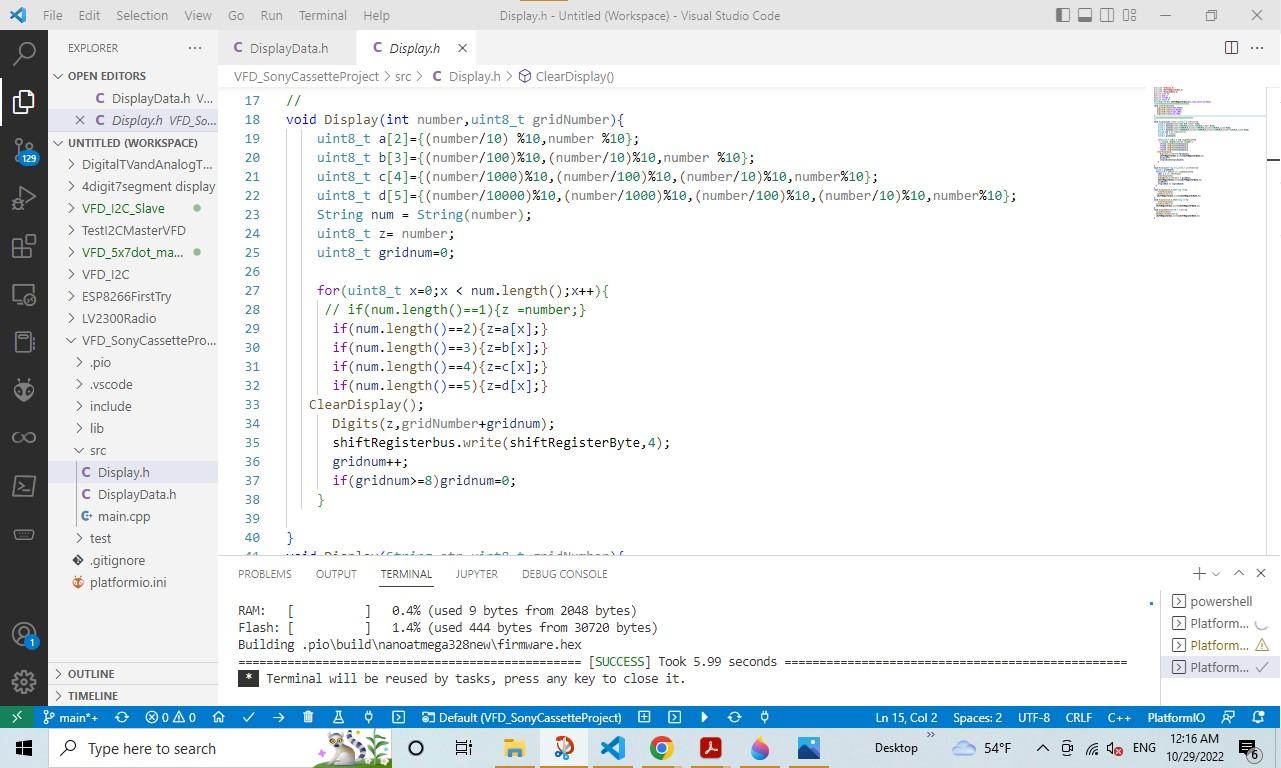Image resolution: width=1281 pixels, height=768 pixels.
Task: Open the terminal launch profile dropdown arrow
Action: tap(1216, 574)
